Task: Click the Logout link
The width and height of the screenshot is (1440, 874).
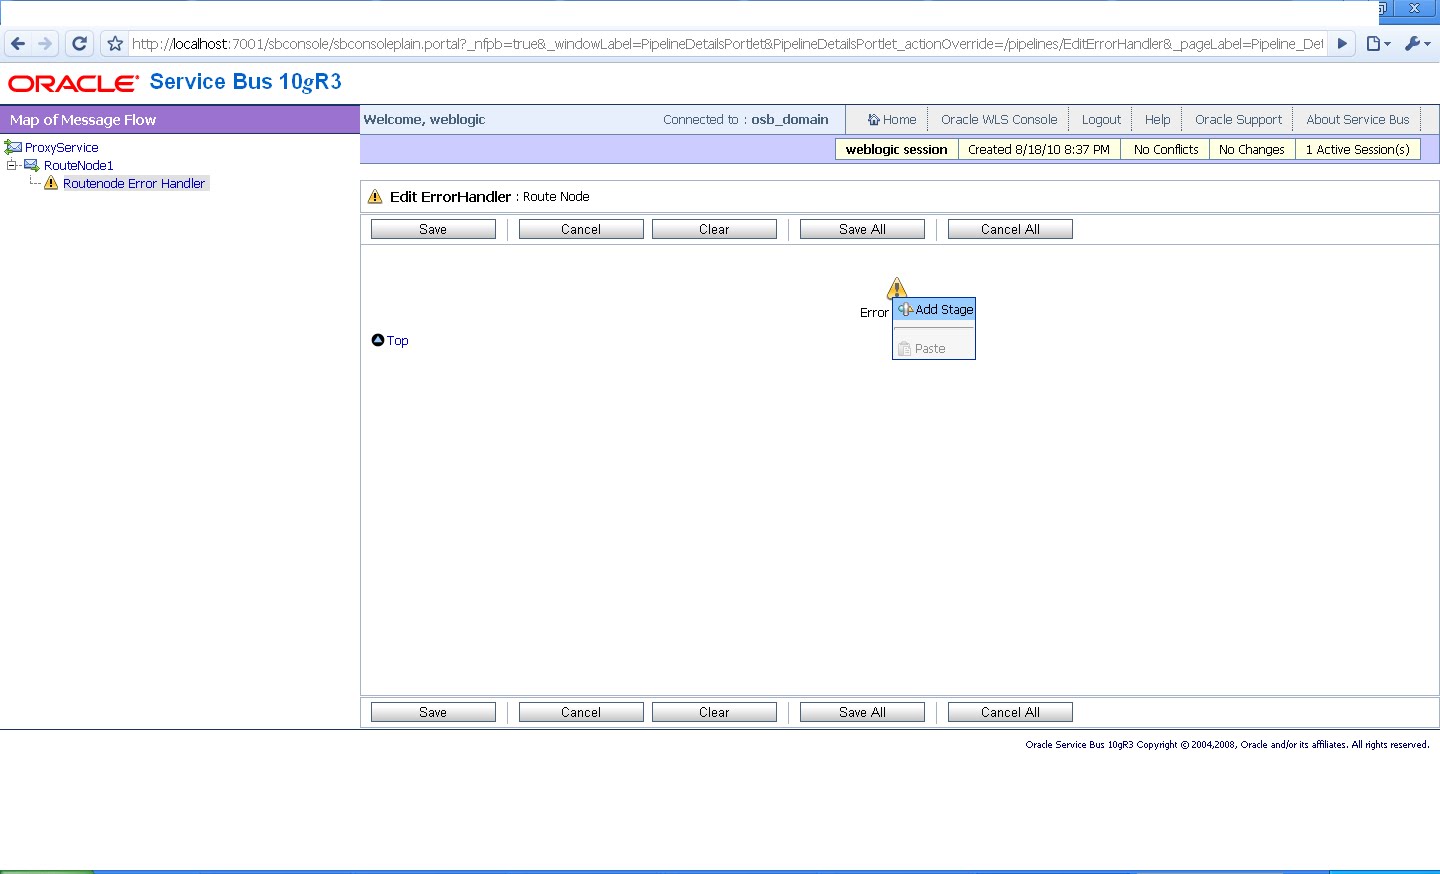Action: (x=1101, y=119)
